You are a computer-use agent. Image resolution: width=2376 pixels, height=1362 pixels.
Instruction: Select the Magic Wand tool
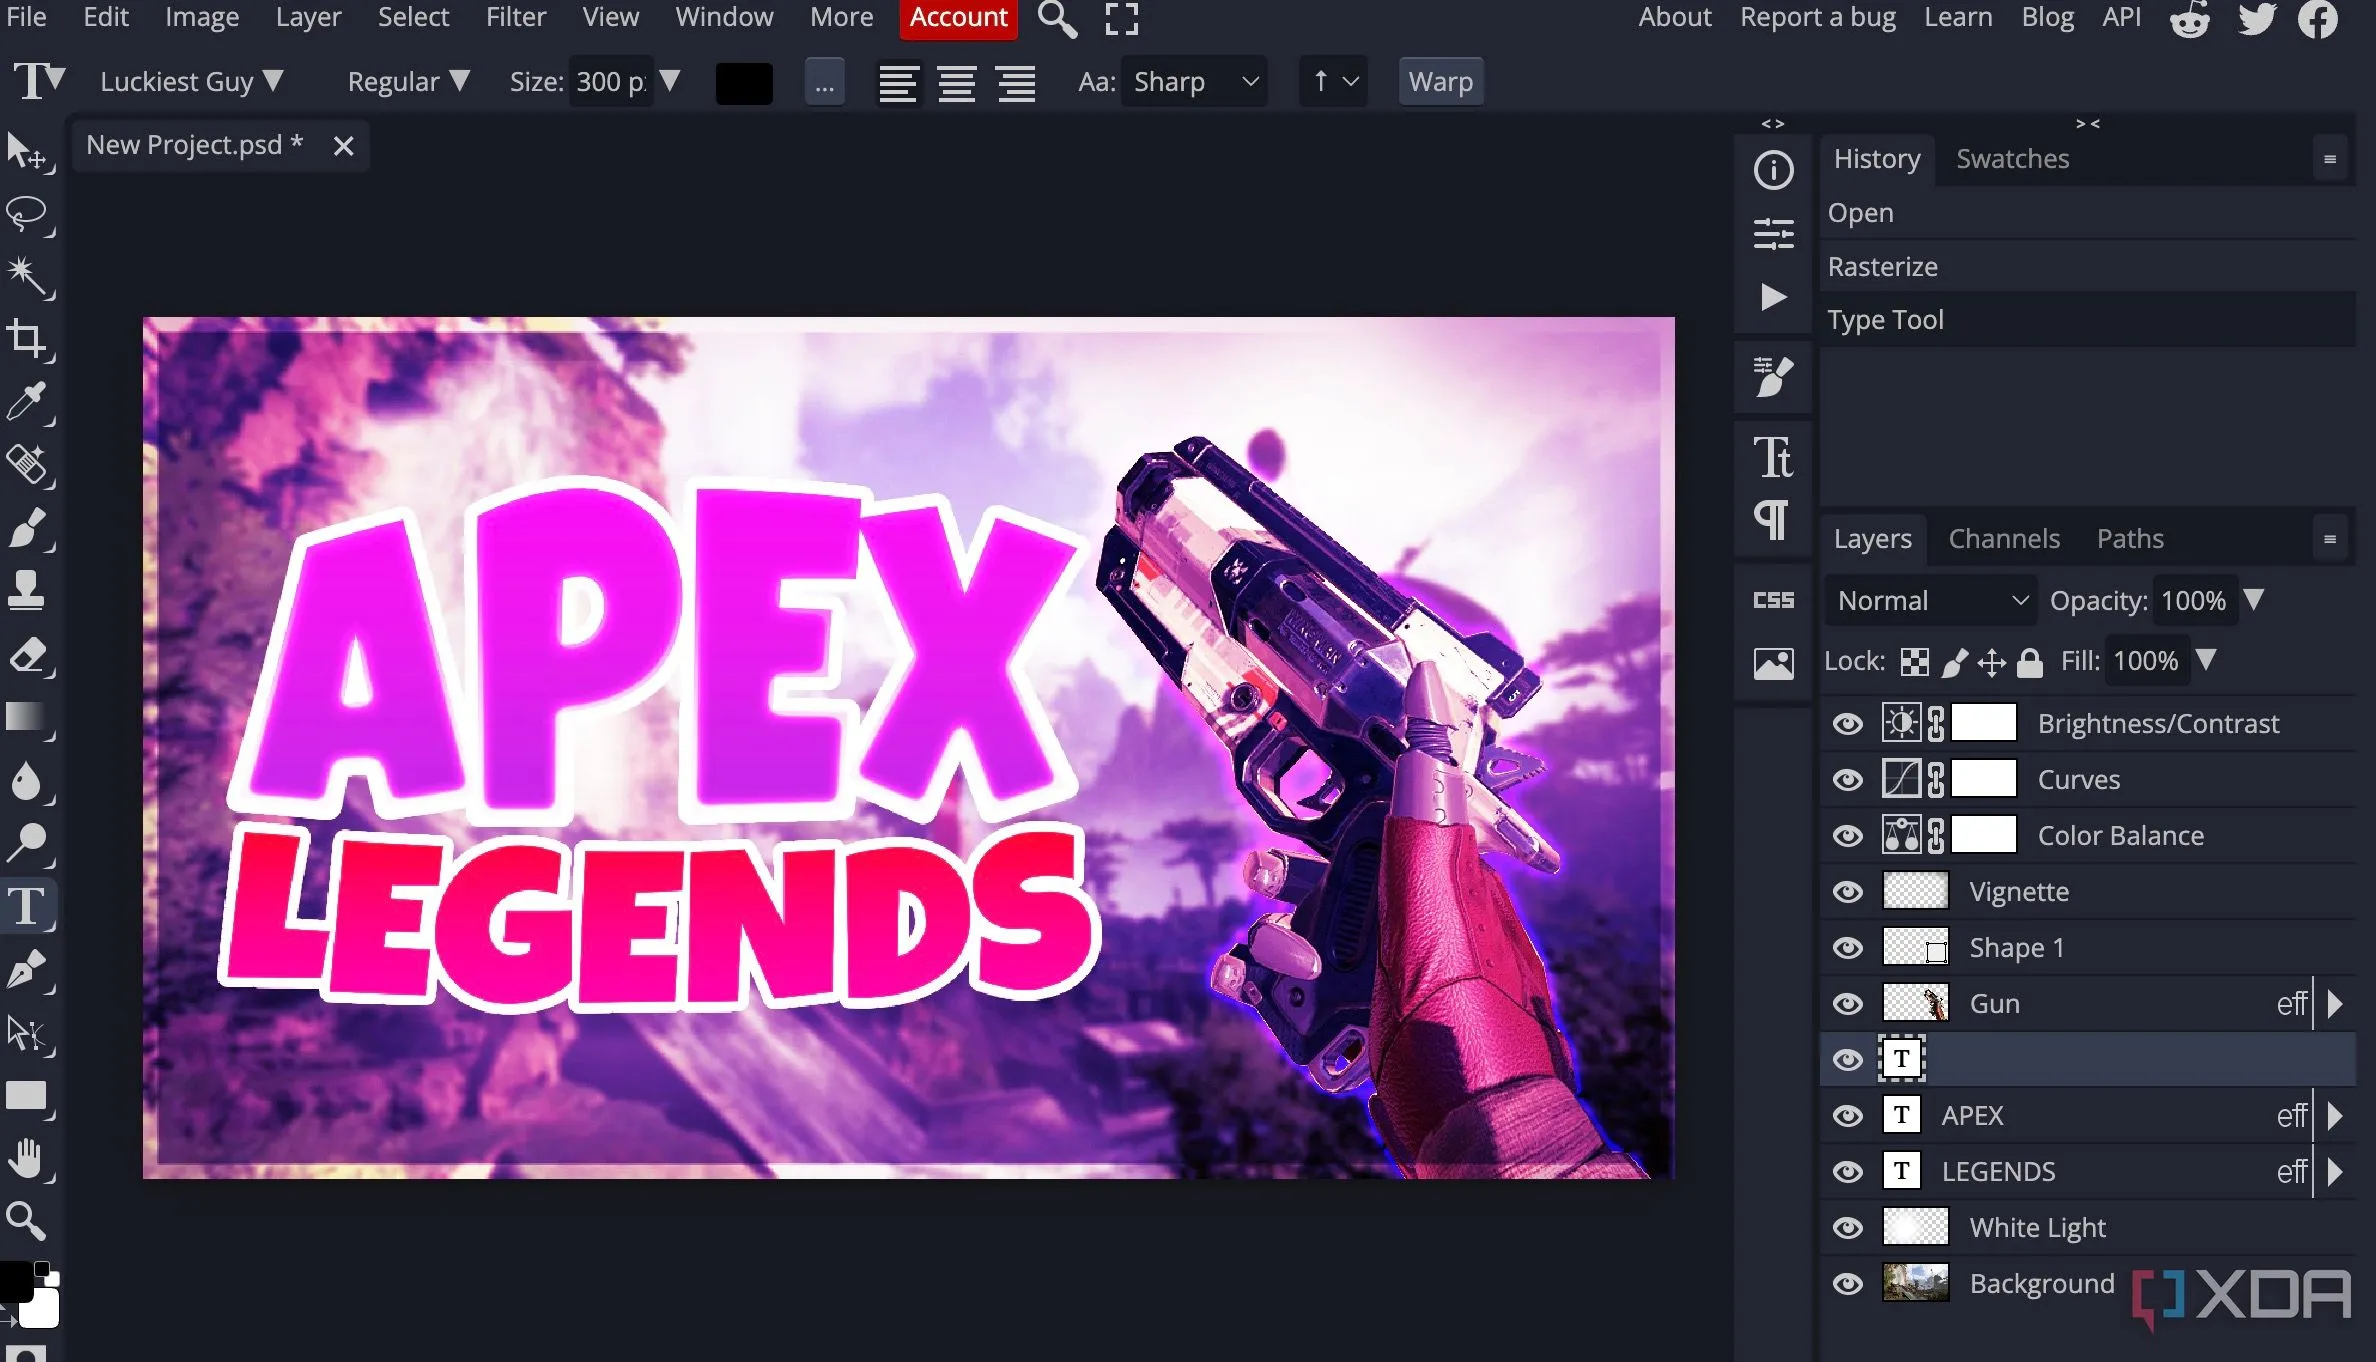(x=26, y=276)
